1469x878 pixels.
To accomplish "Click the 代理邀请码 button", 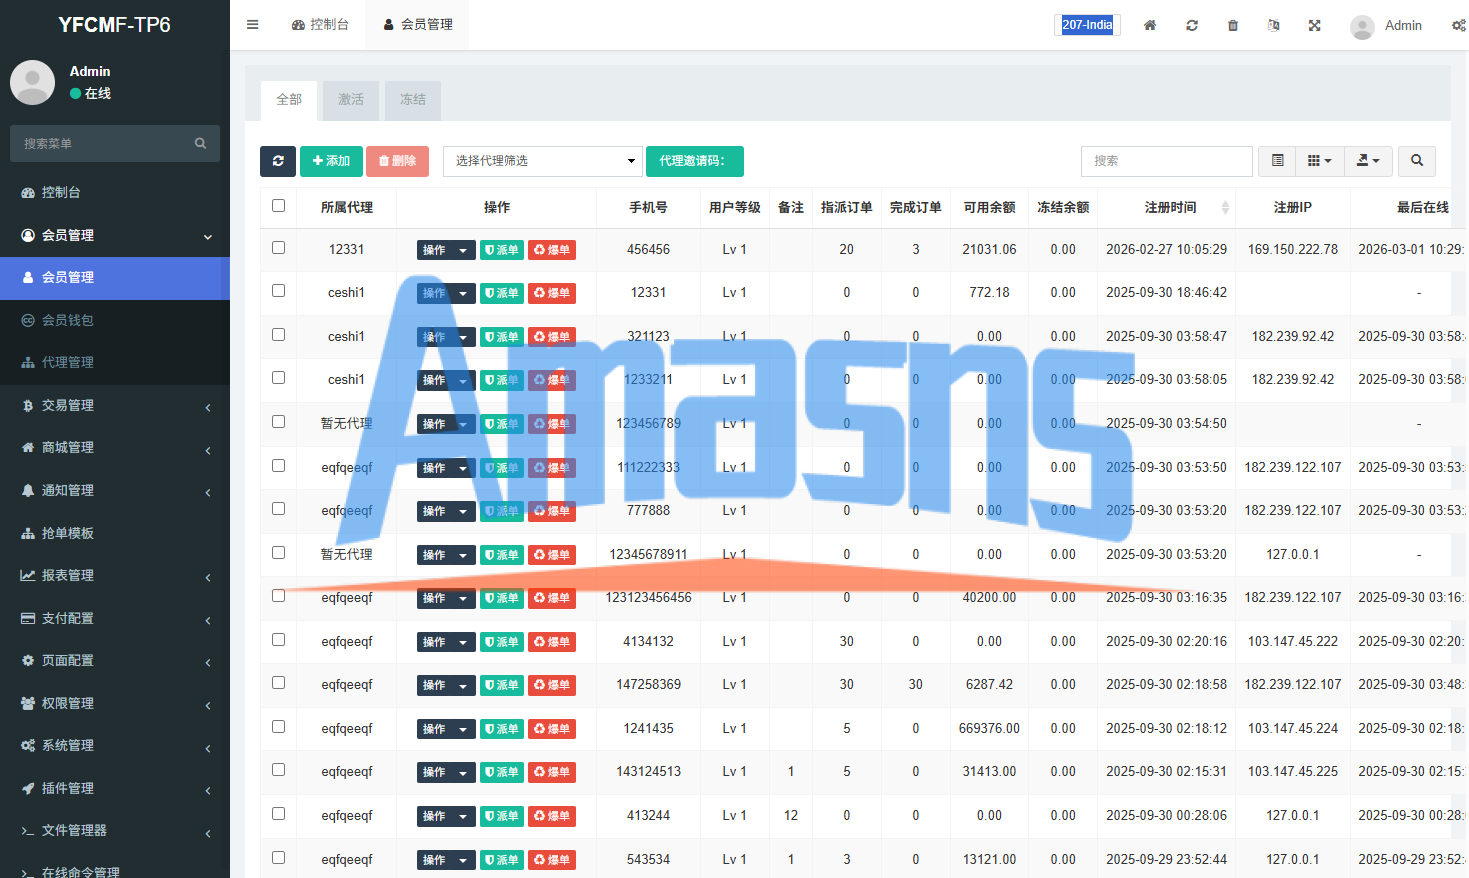I will [x=695, y=161].
